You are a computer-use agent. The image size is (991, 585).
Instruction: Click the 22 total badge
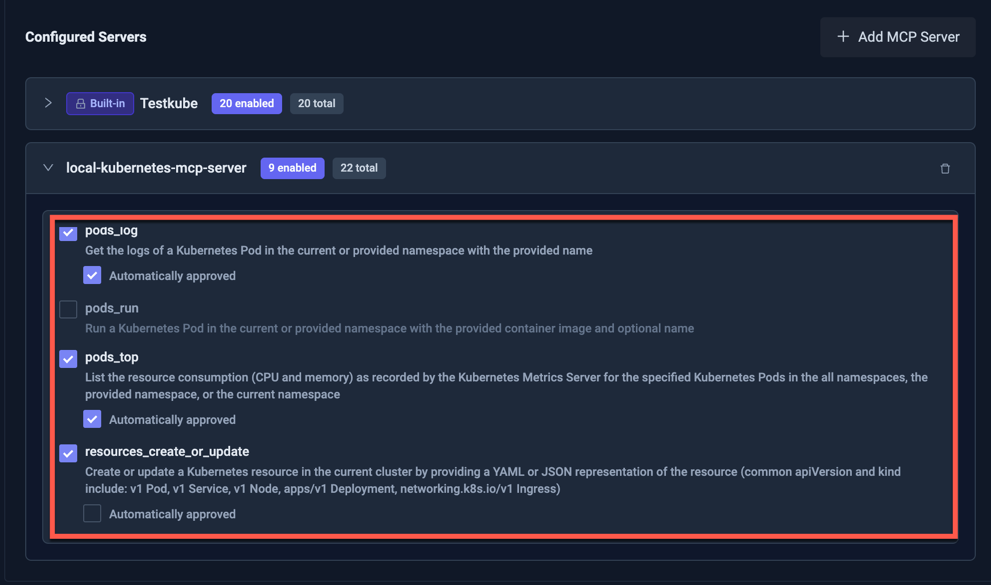(x=359, y=168)
